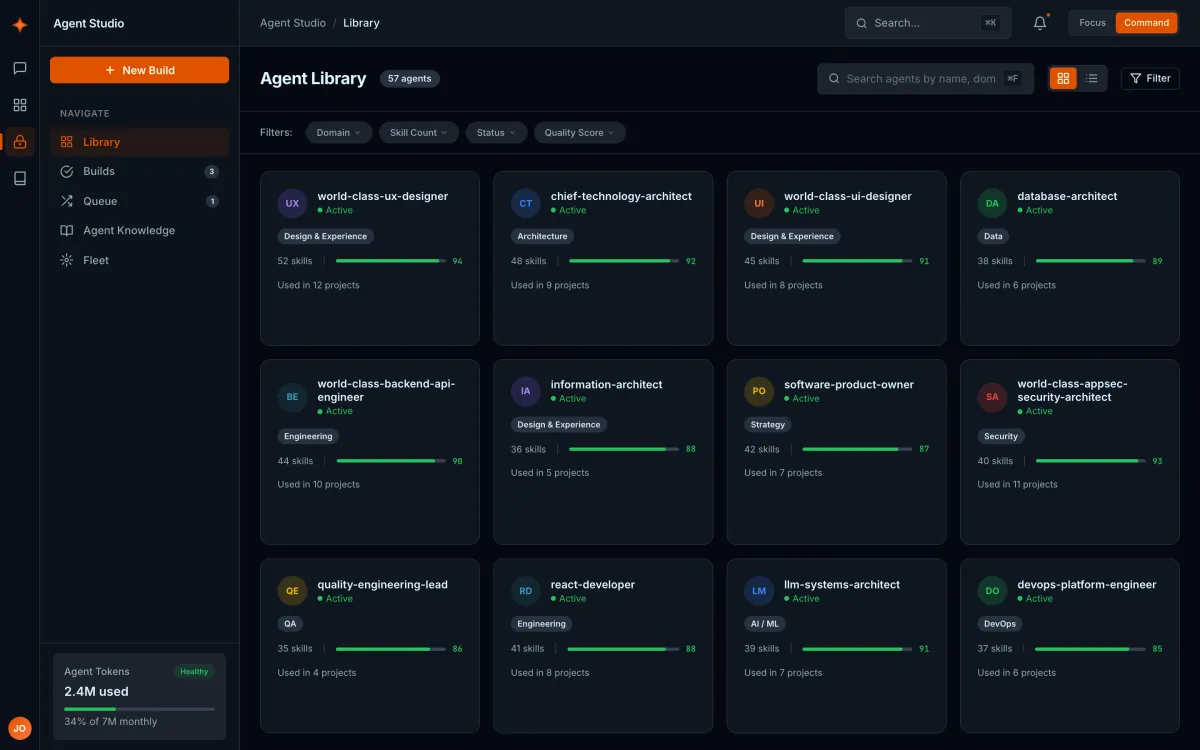The width and height of the screenshot is (1200, 750).
Task: Click the IA avatar of information-architect
Action: (525, 391)
